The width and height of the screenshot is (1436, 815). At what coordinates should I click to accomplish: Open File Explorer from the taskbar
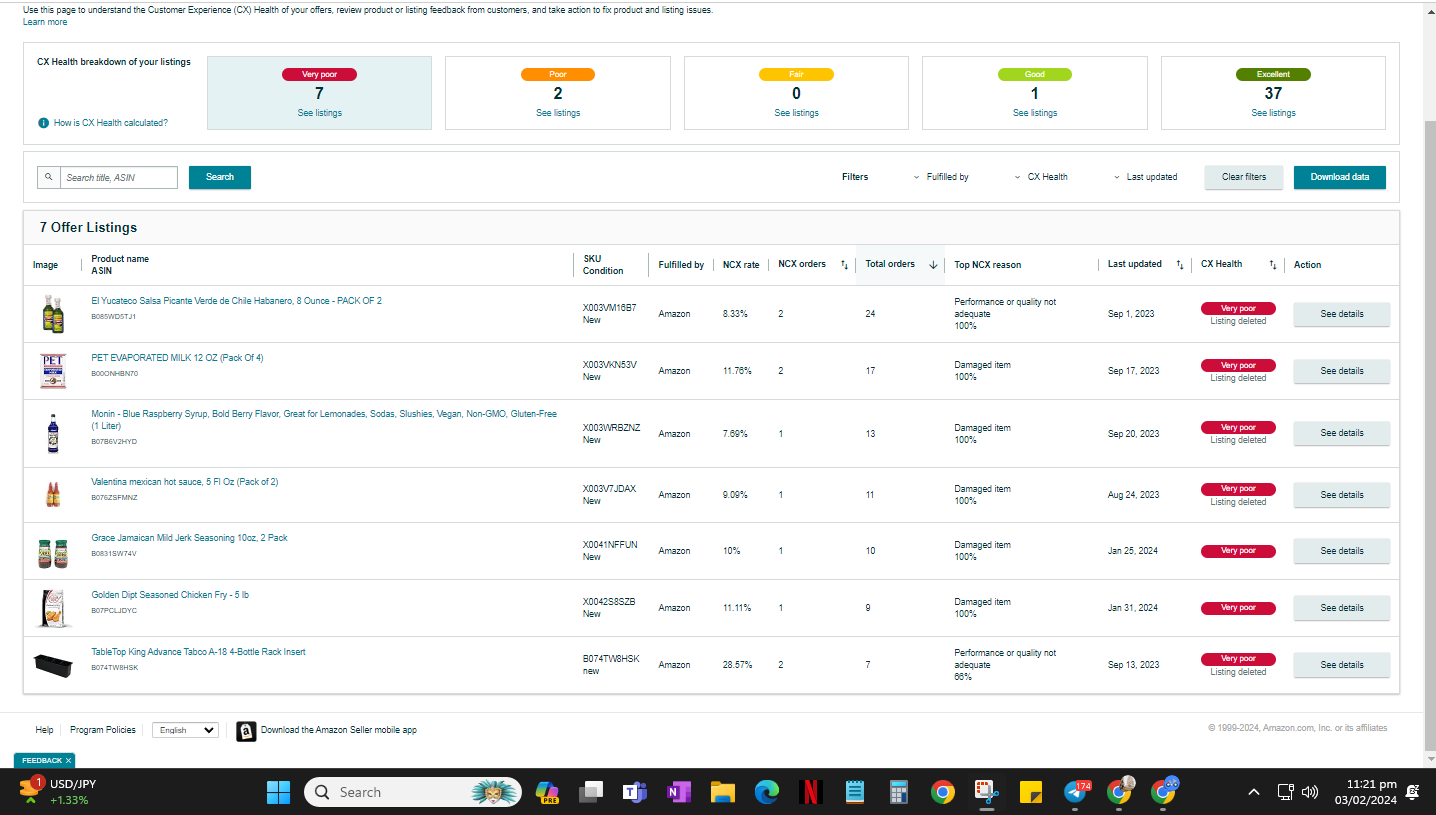click(x=723, y=792)
